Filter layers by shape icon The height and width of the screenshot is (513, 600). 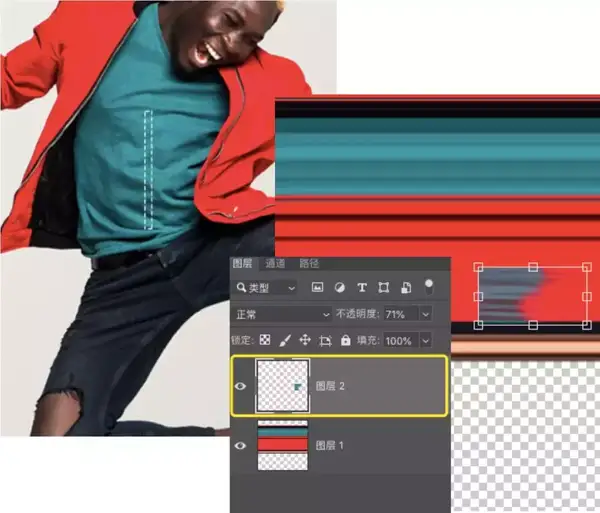coord(384,288)
